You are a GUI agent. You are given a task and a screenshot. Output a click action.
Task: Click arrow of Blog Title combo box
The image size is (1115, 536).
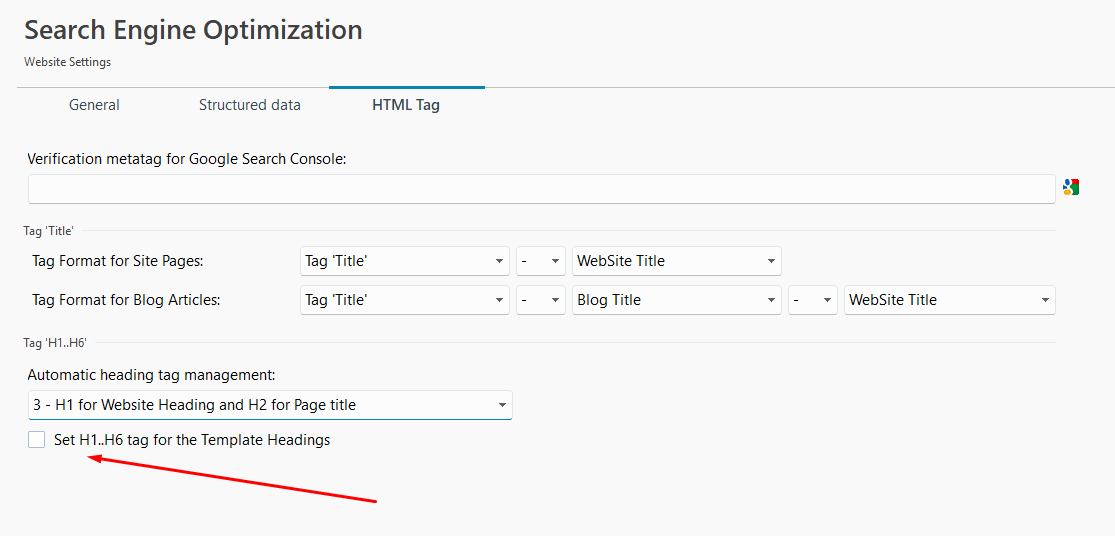[772, 301]
